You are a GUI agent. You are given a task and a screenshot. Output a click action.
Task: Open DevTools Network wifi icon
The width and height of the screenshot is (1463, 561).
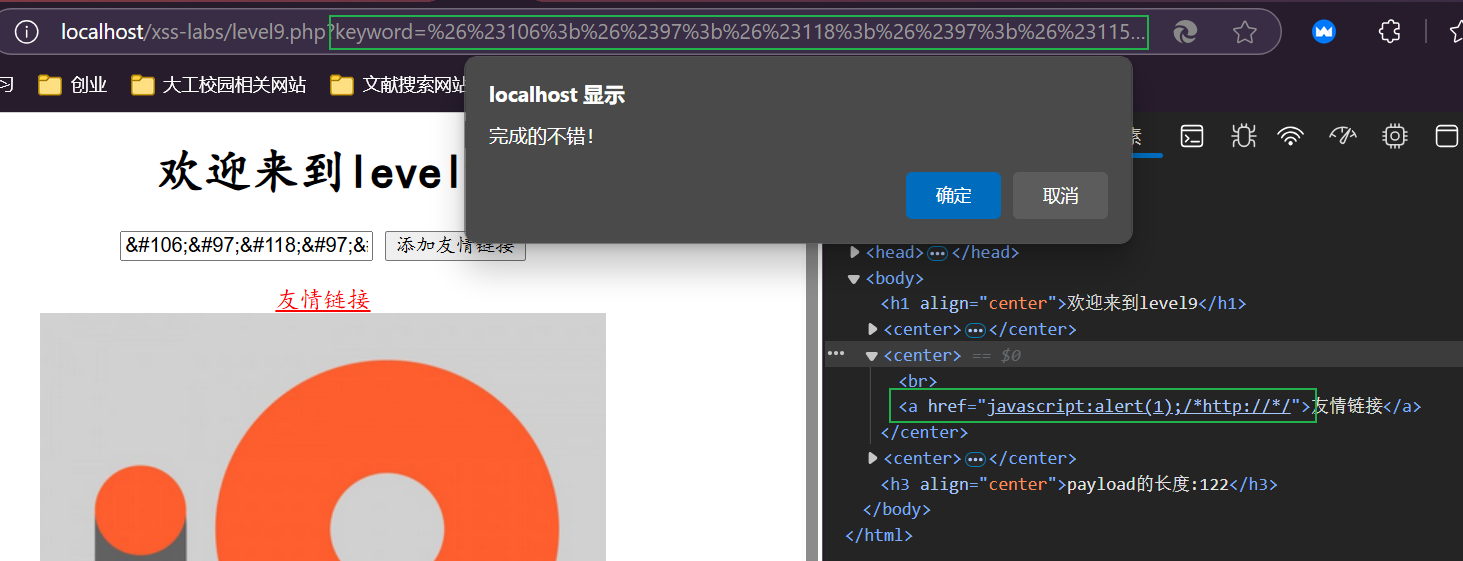[x=1292, y=136]
